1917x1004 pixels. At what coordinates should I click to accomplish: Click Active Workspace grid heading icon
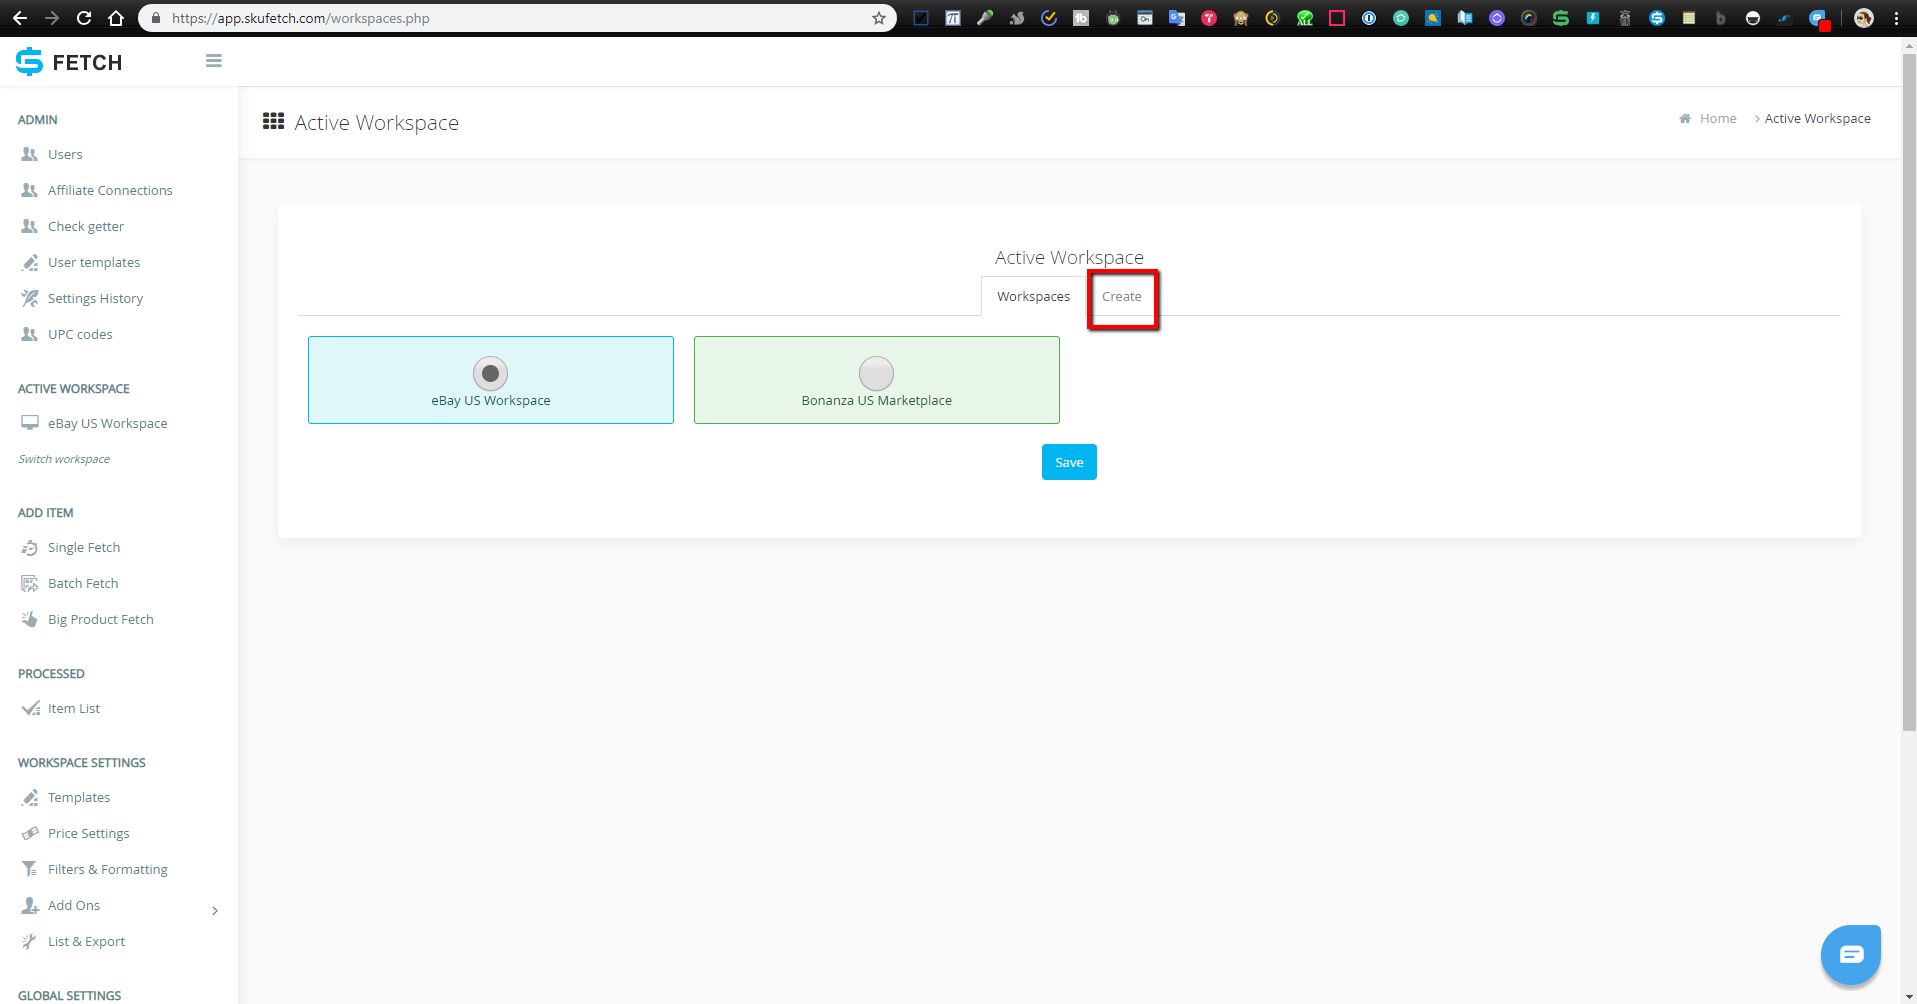click(x=273, y=121)
